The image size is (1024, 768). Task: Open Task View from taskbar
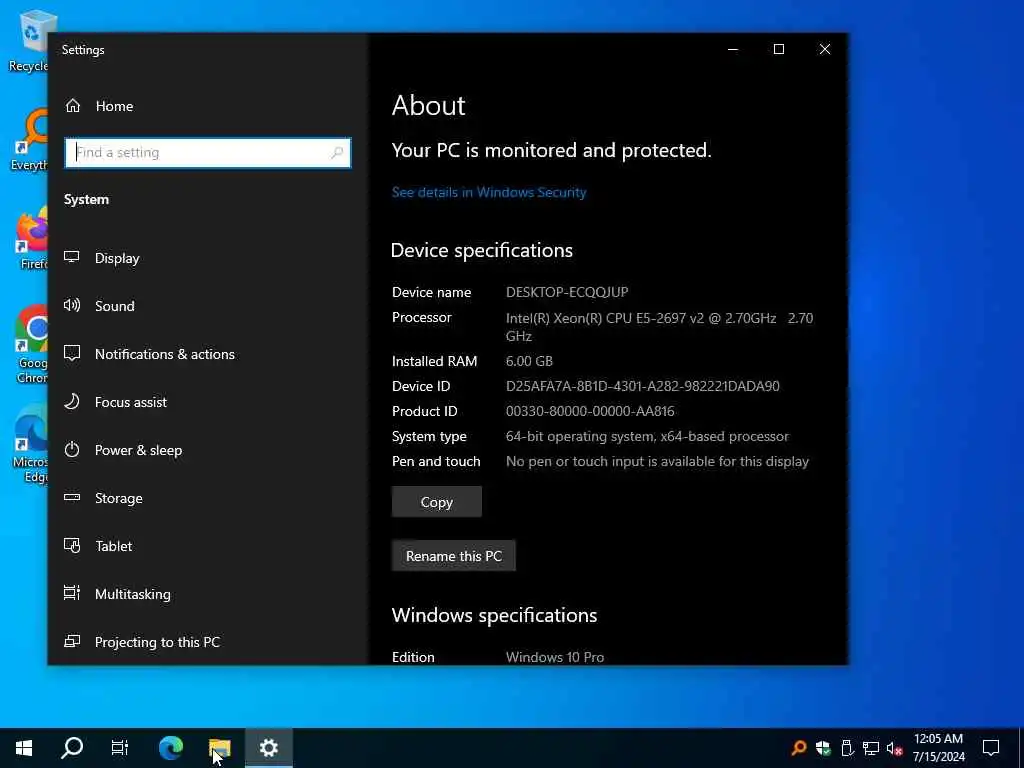120,748
